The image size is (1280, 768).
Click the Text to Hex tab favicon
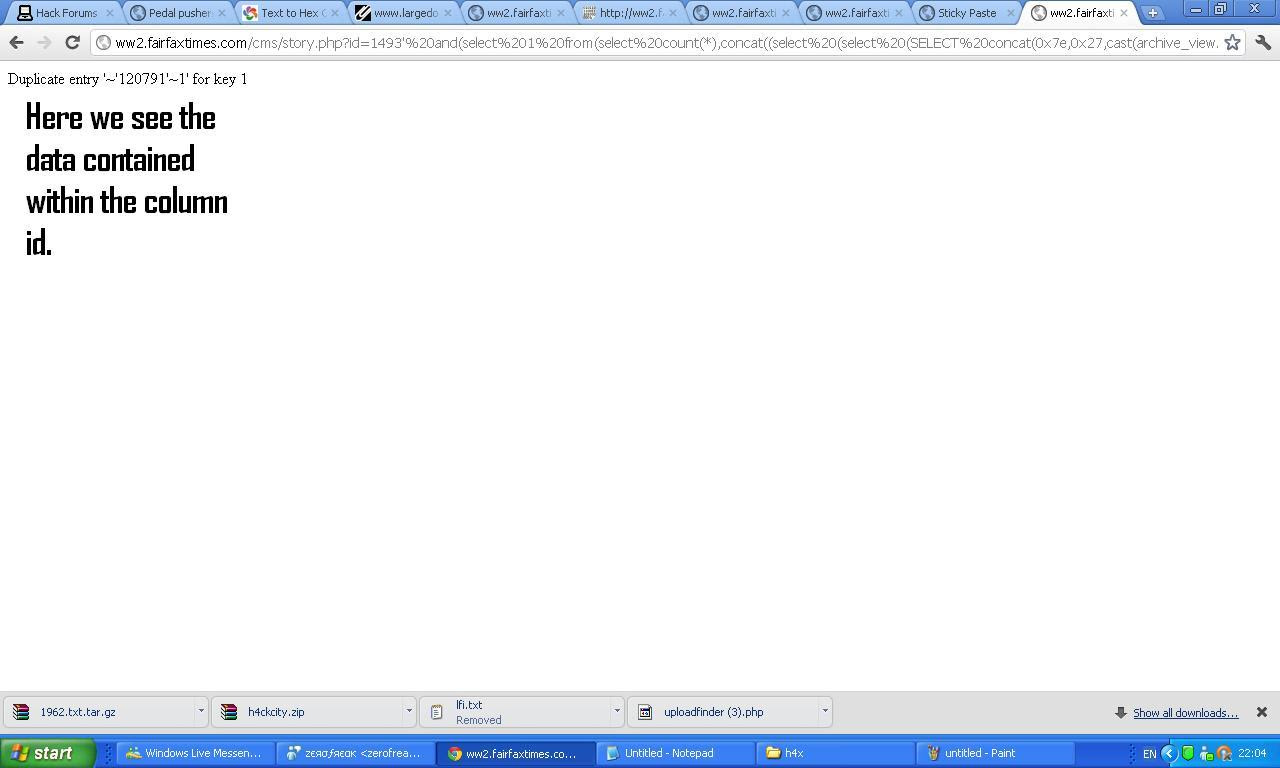(250, 13)
